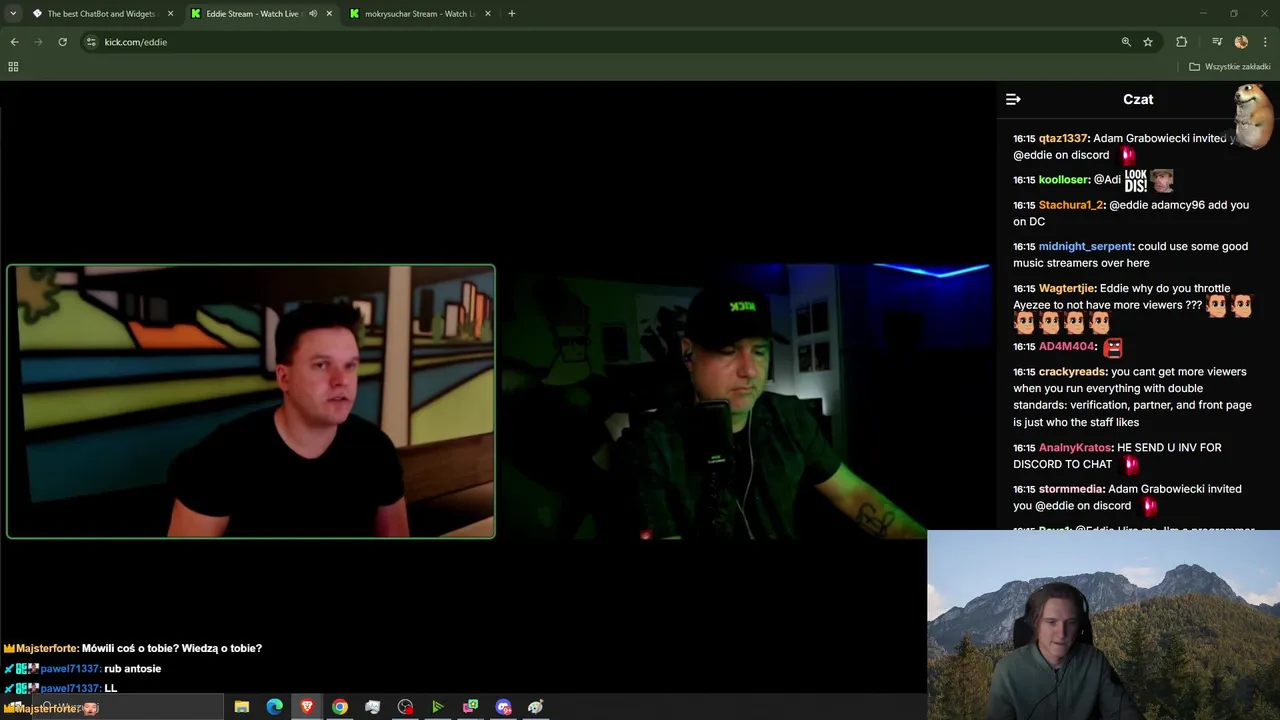This screenshot has width=1280, height=720.
Task: Click the hamster sticker above chat
Action: click(1253, 115)
